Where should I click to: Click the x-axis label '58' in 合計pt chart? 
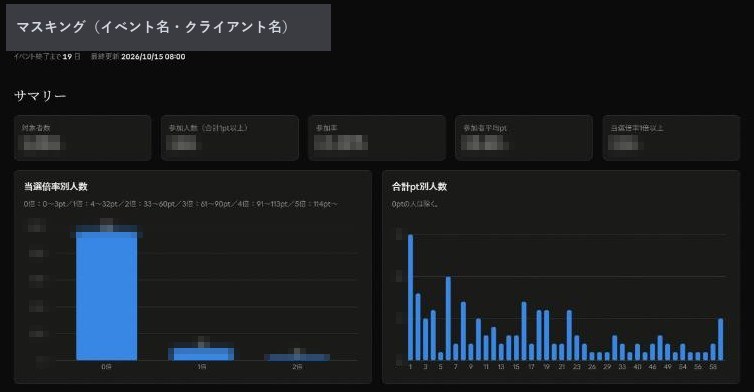coord(713,367)
